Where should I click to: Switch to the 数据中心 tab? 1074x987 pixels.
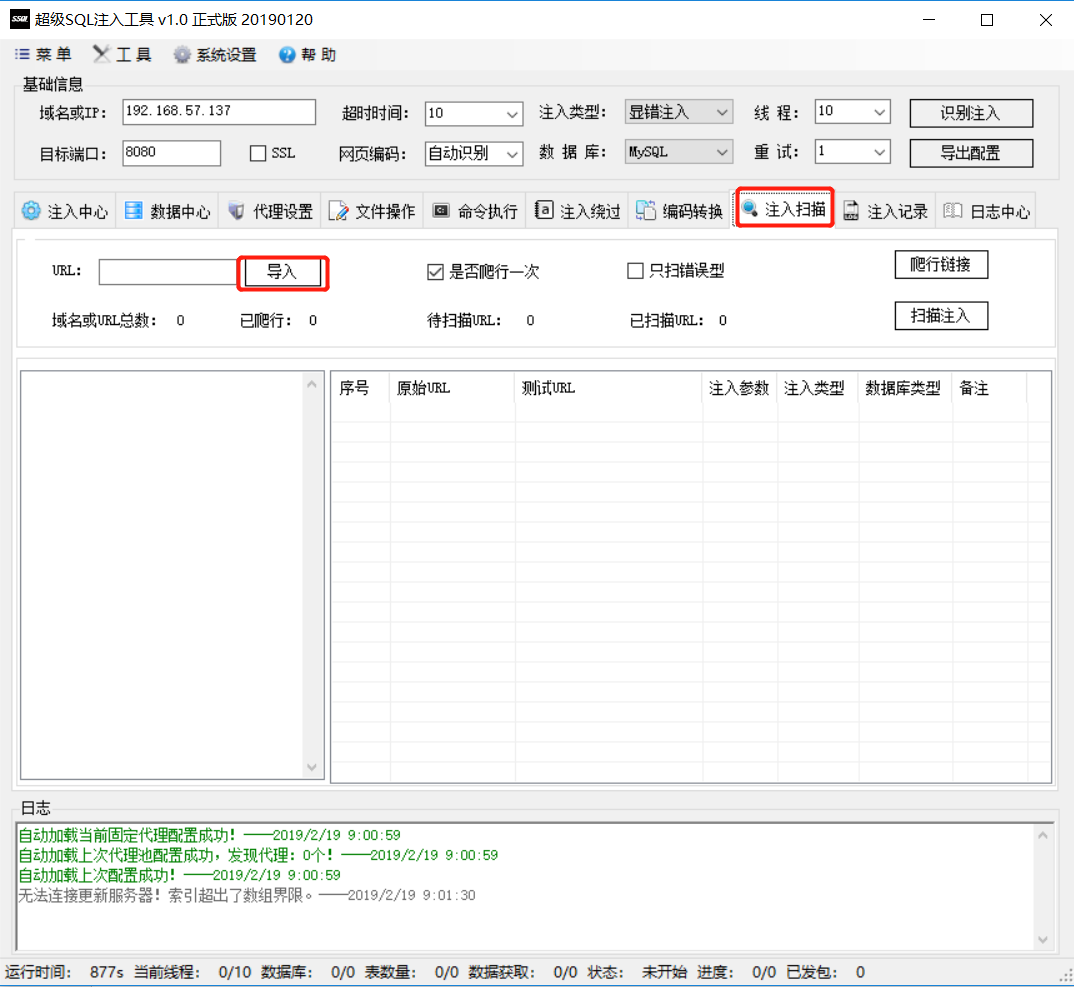click(x=168, y=212)
